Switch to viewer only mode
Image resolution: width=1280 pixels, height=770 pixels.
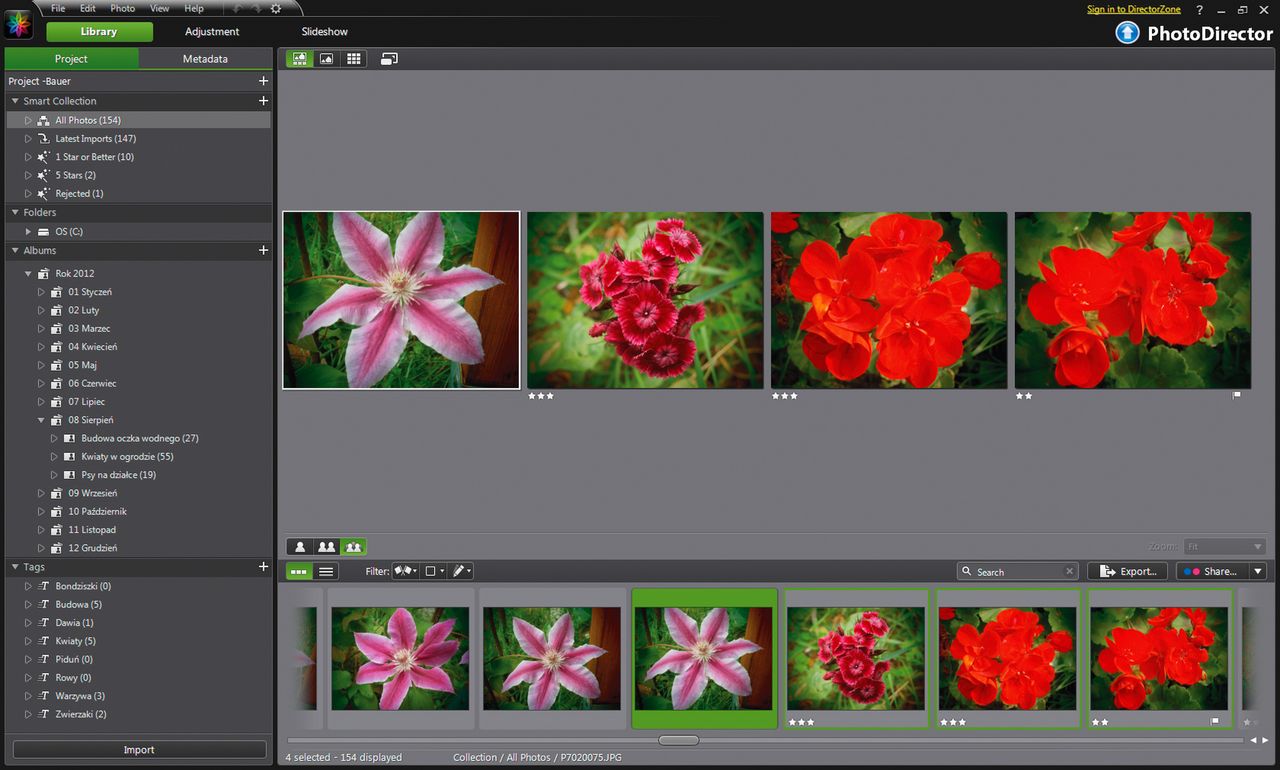point(326,59)
